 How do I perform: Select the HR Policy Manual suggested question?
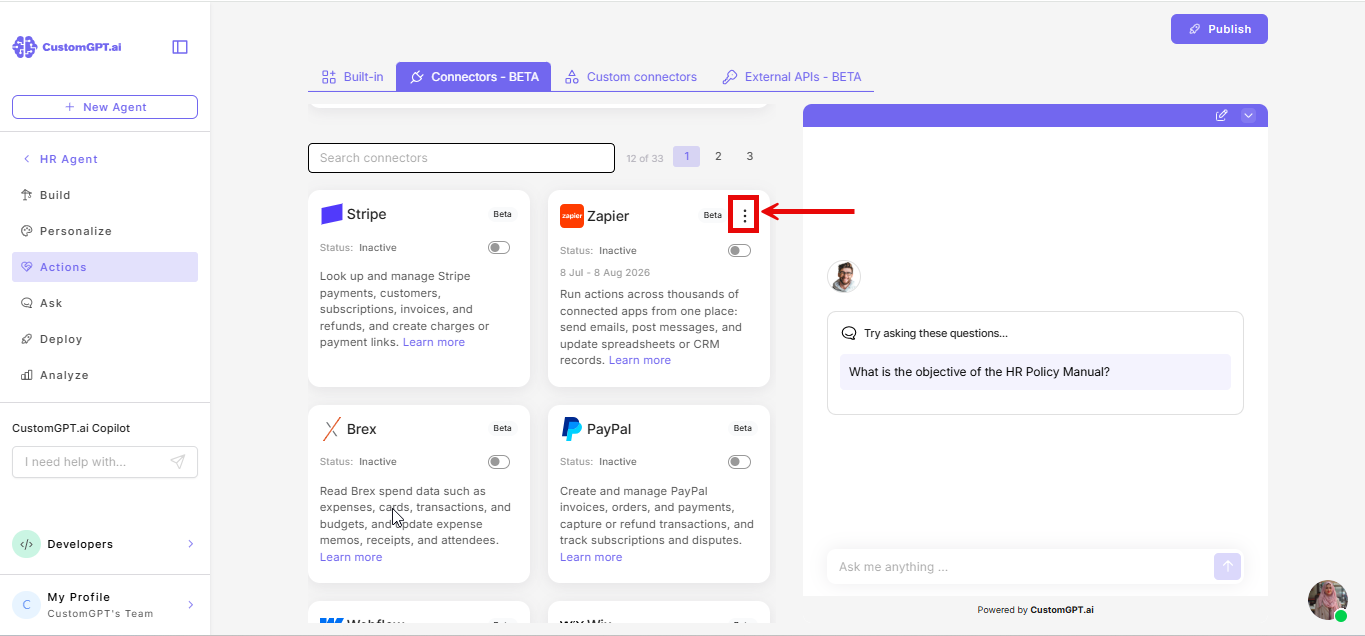coord(1035,372)
